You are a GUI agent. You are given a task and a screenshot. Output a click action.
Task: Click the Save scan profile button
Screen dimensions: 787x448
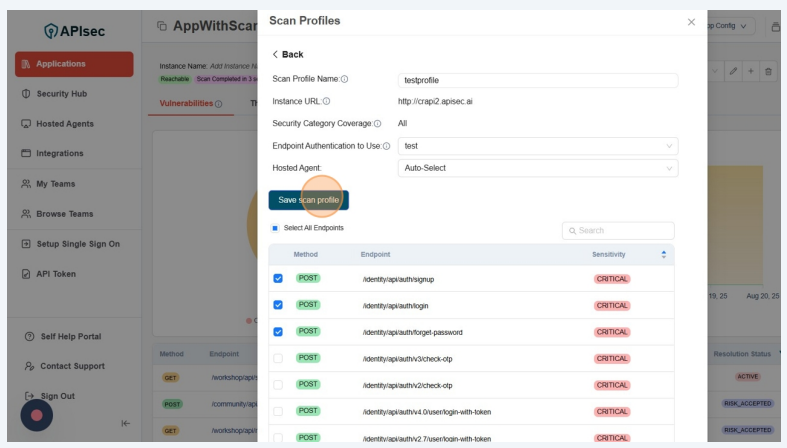[308, 200]
